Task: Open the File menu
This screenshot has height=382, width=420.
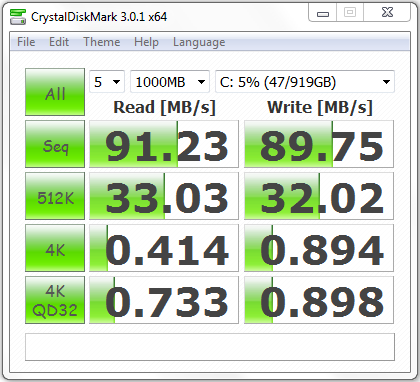Action: pyautogui.click(x=26, y=42)
